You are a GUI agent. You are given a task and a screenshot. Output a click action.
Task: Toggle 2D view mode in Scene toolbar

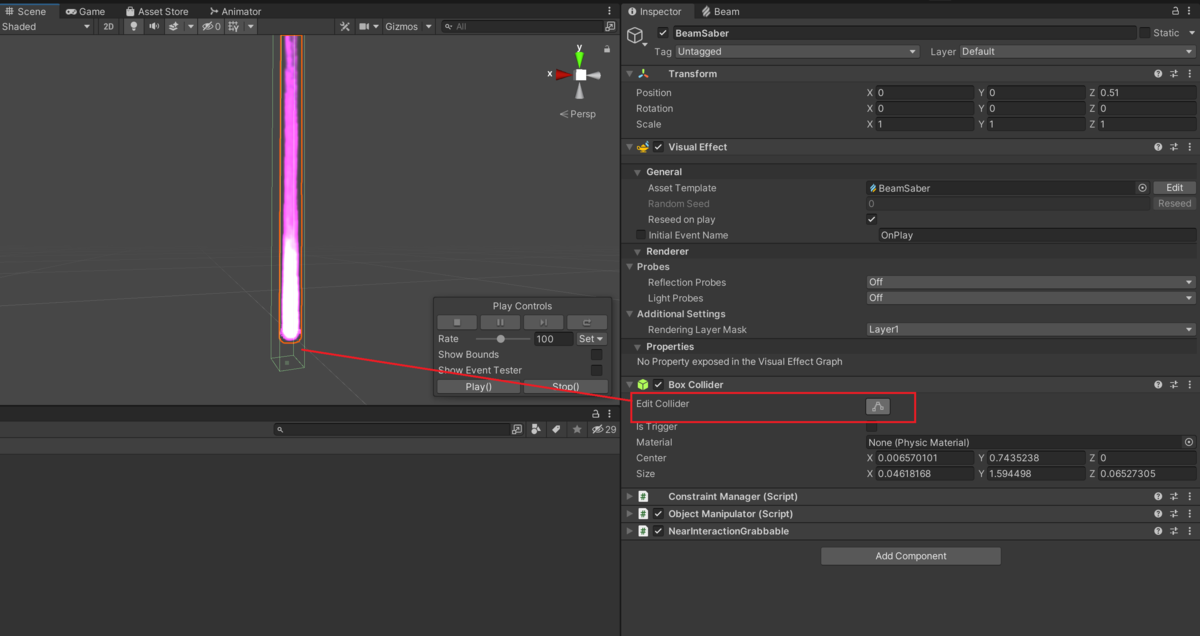pos(108,27)
